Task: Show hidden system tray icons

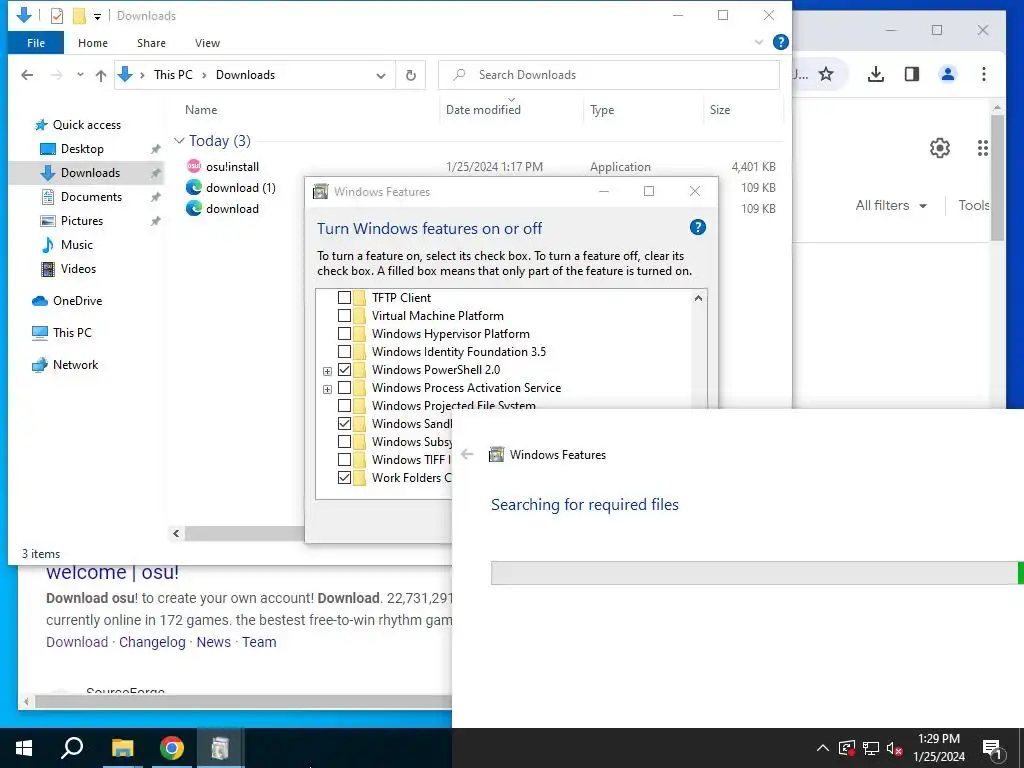Action: pyautogui.click(x=823, y=748)
